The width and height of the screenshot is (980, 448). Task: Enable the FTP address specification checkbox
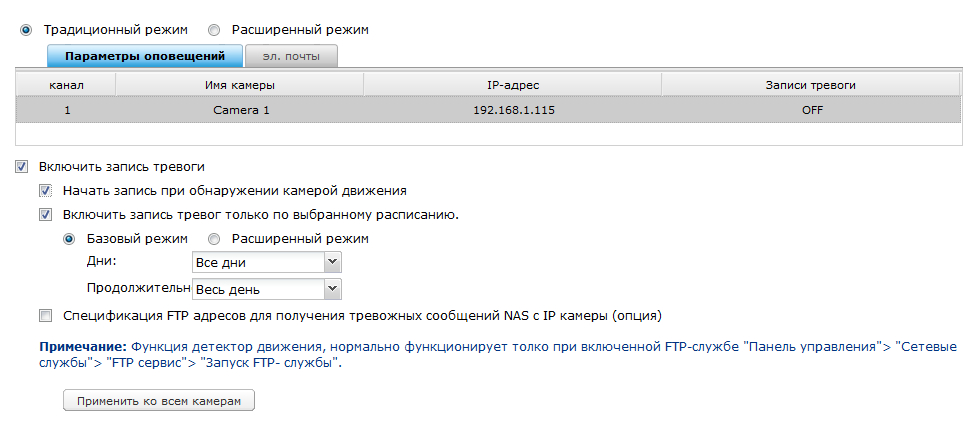coord(45,316)
